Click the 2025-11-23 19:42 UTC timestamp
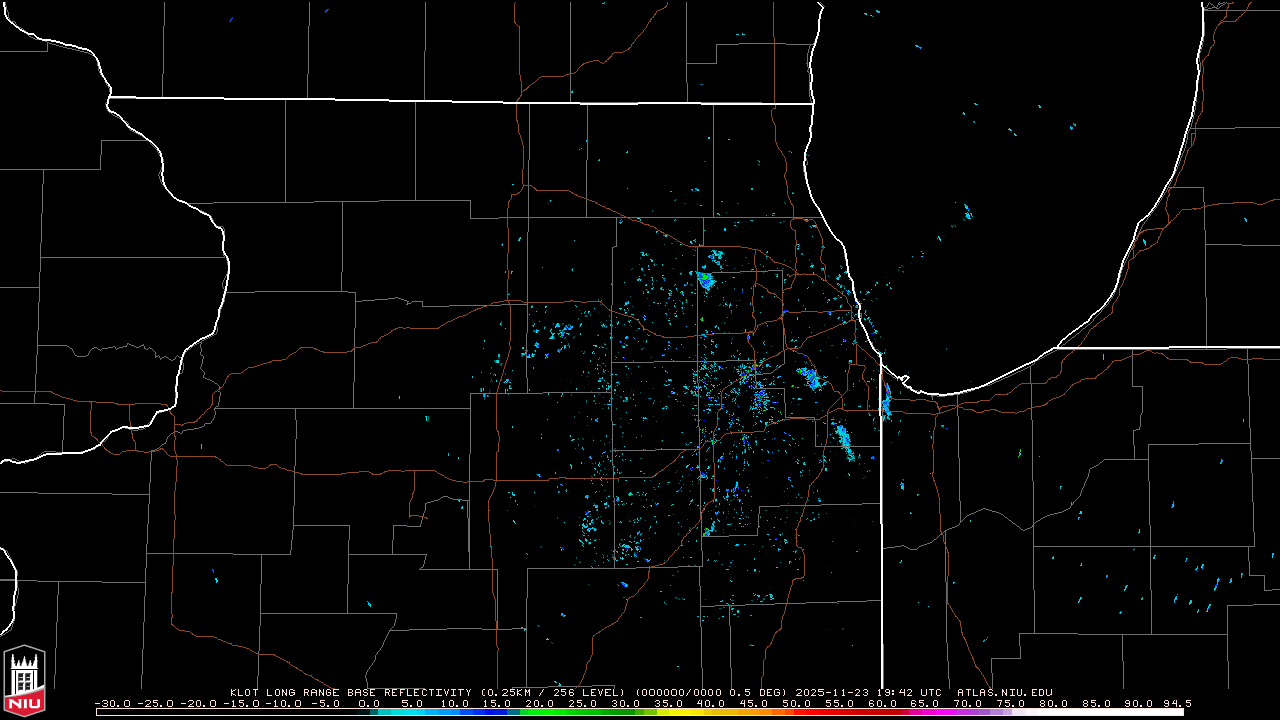 click(x=869, y=692)
